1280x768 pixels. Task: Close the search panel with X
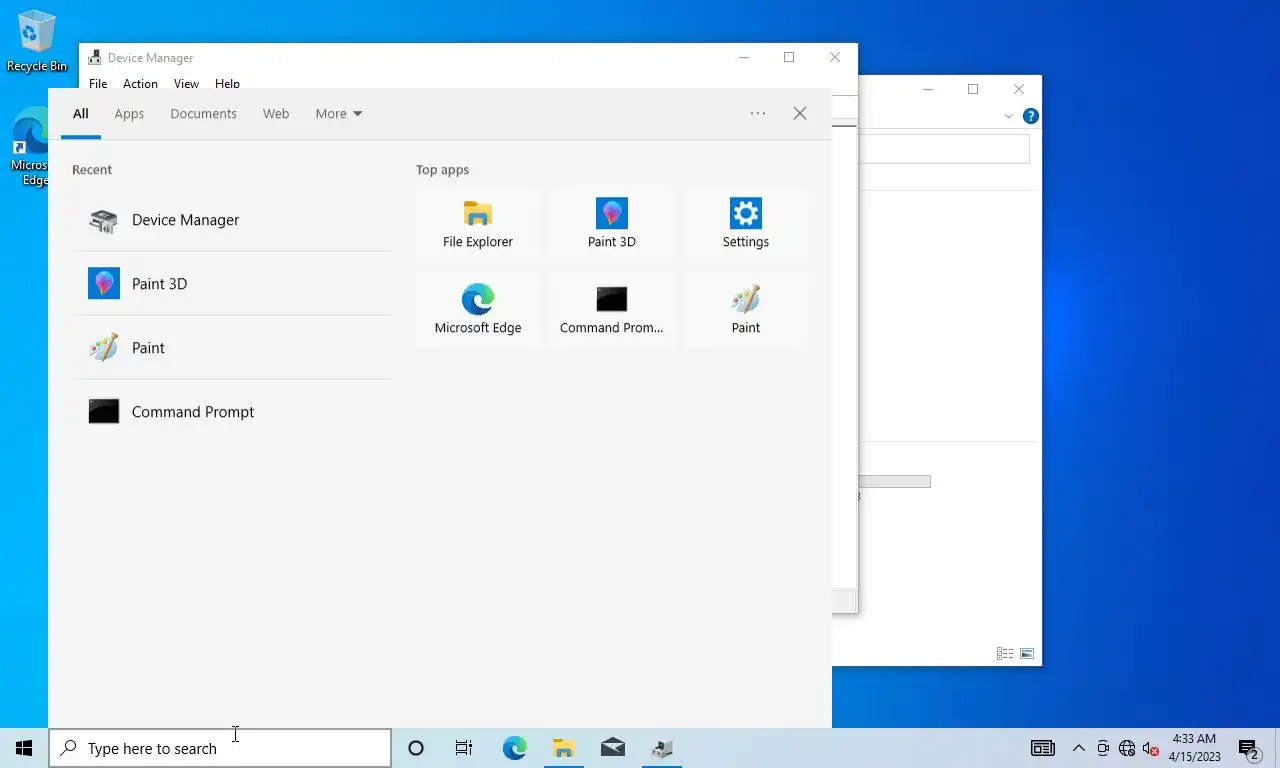coord(800,114)
